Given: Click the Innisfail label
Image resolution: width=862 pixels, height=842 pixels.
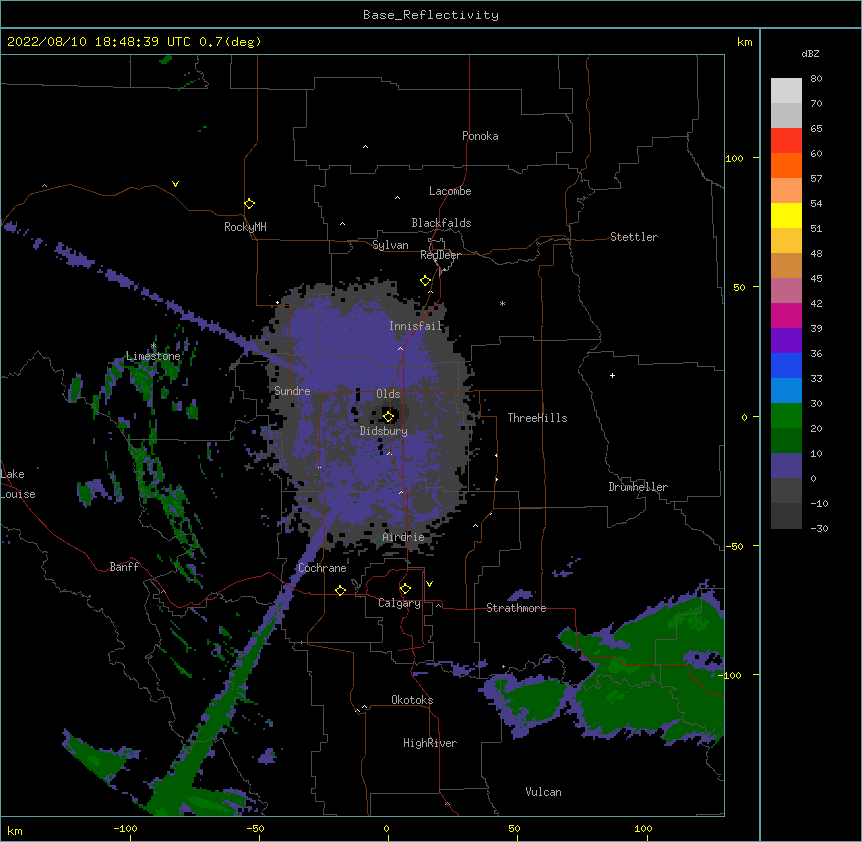Looking at the screenshot, I should [x=415, y=326].
